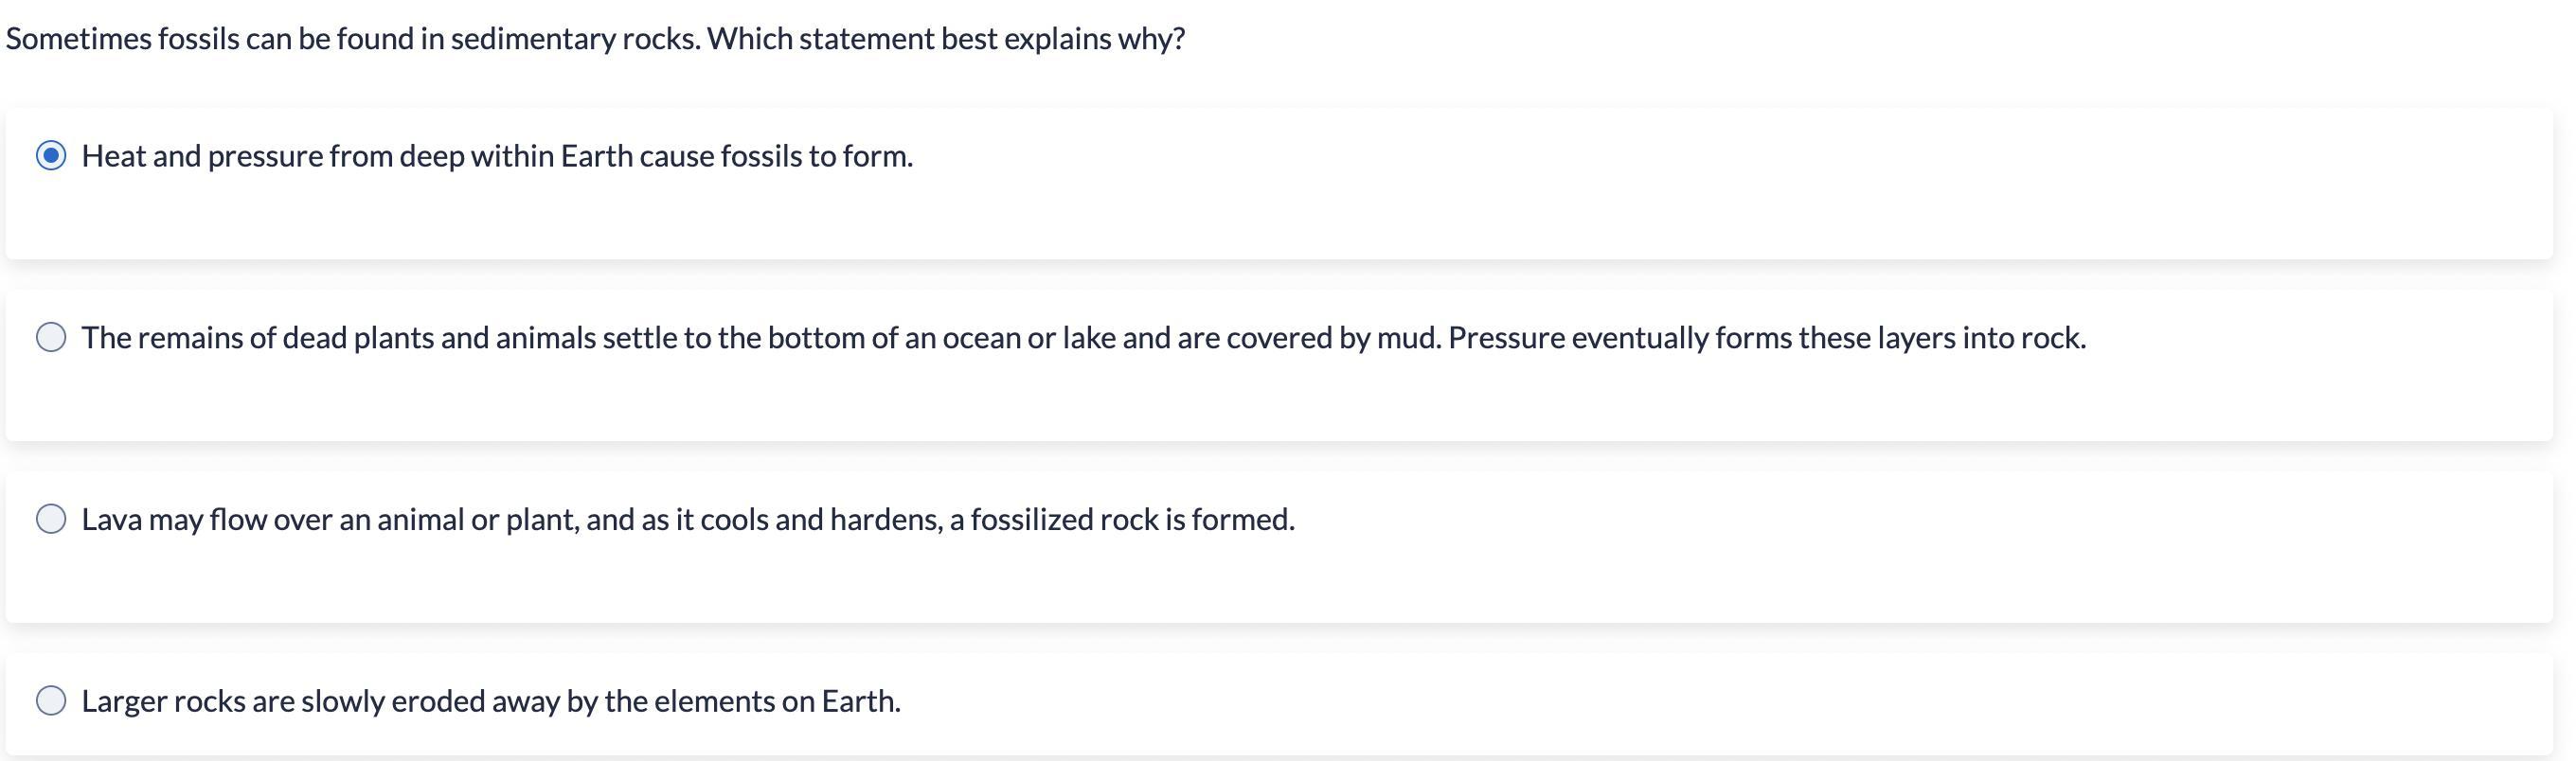Select the "Heat and pressure" radio button
2576x761 pixels.
point(51,156)
